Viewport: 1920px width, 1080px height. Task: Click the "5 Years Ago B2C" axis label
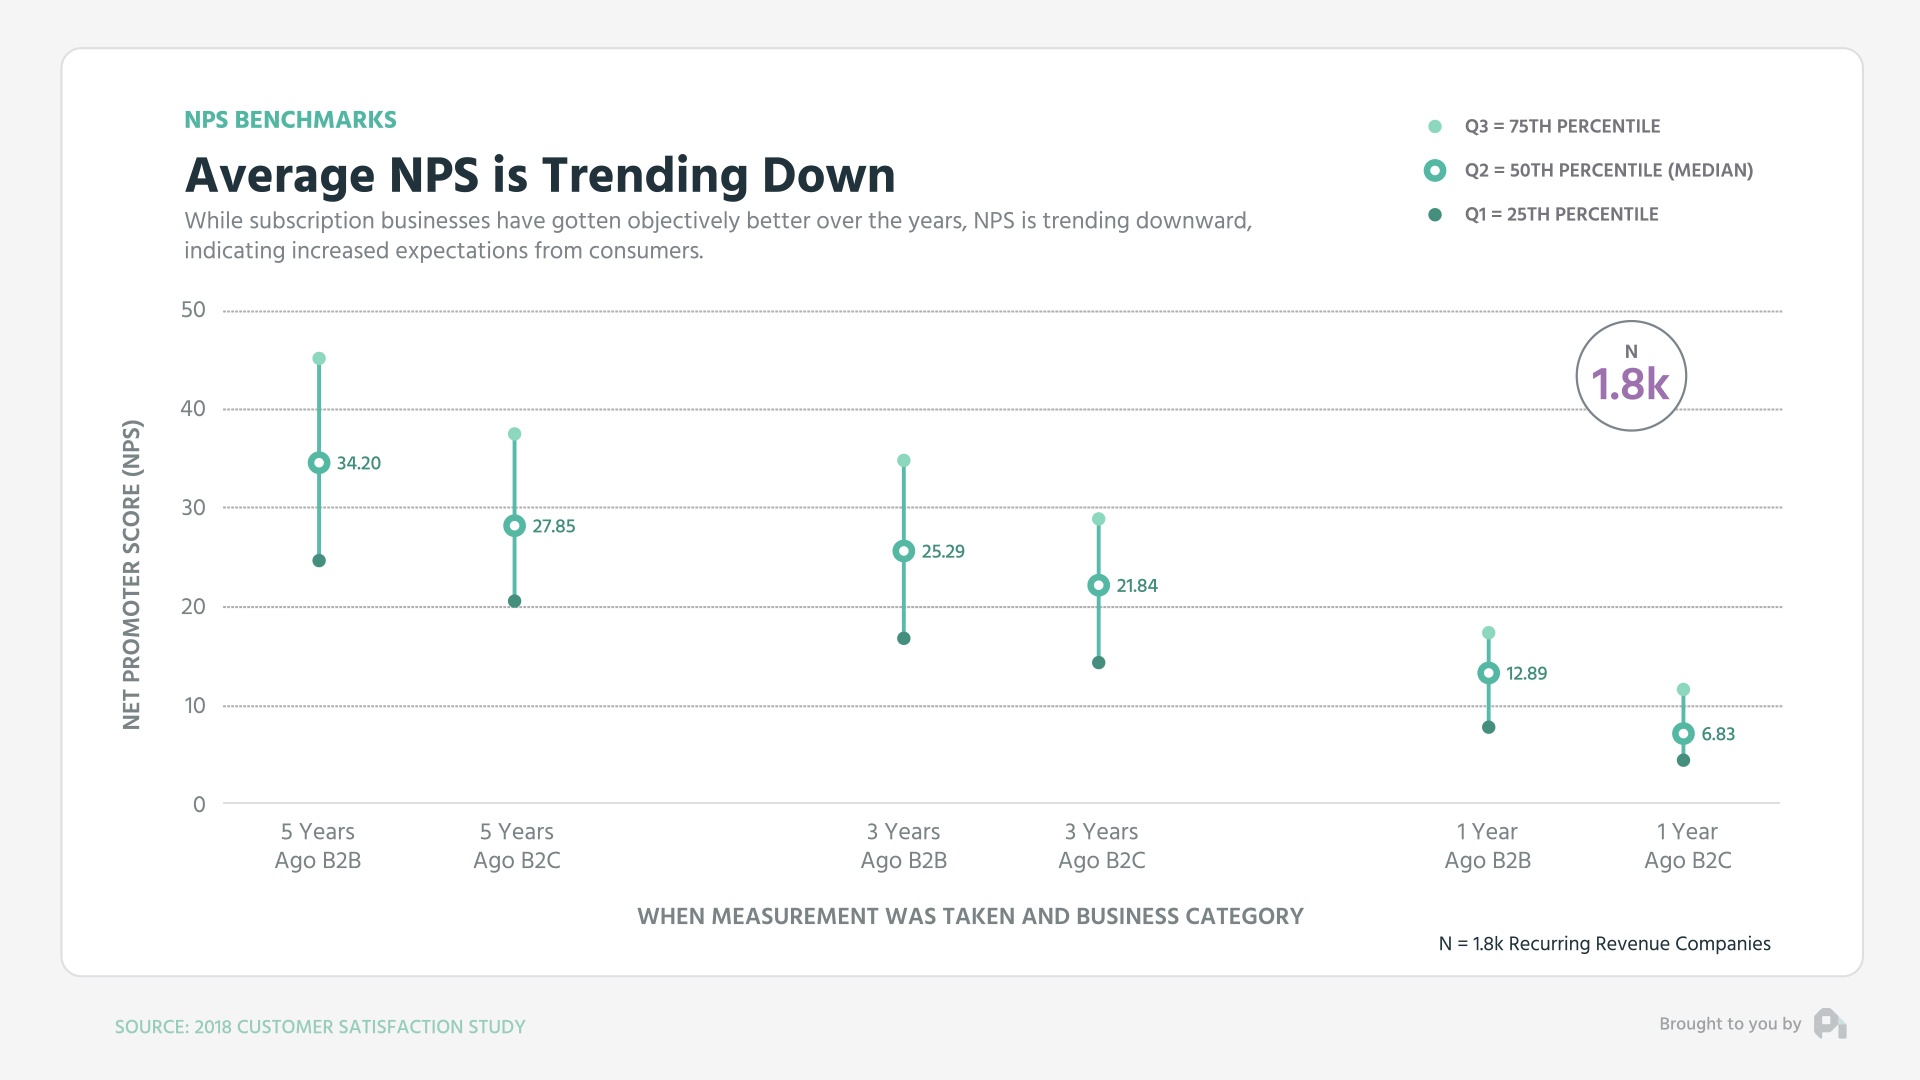tap(516, 846)
